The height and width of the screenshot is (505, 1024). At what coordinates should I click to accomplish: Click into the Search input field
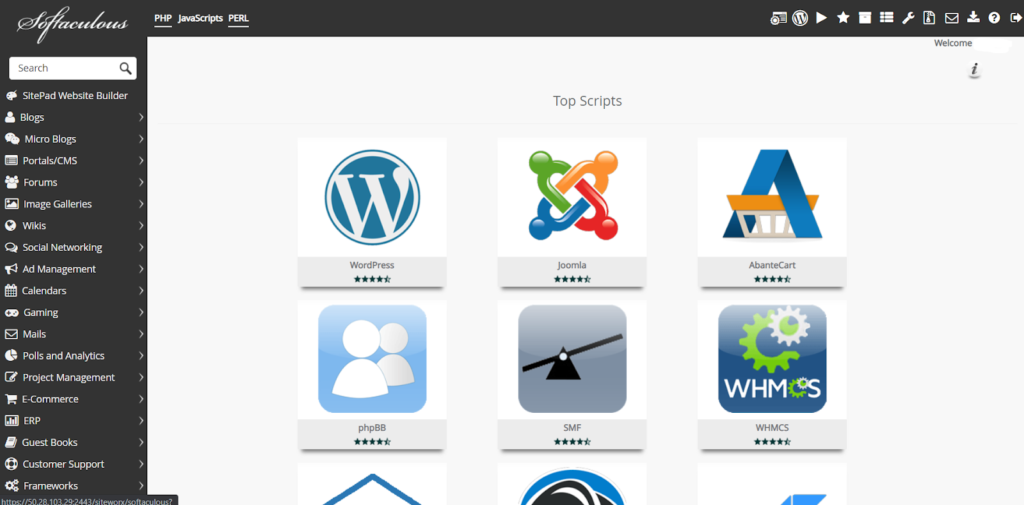coord(72,68)
